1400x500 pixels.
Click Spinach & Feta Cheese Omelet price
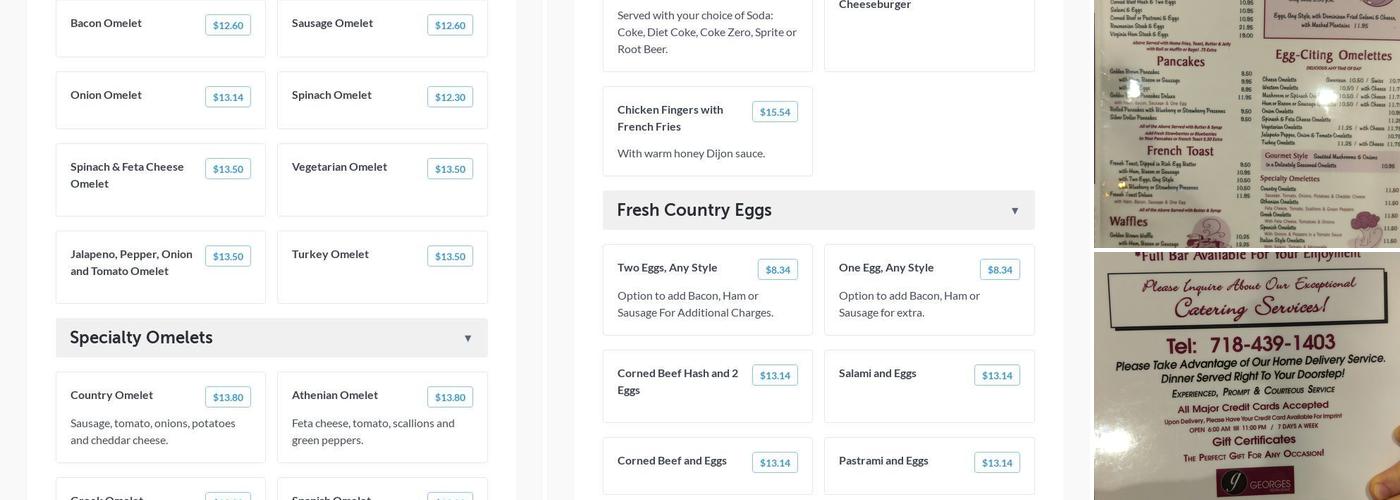pos(228,169)
